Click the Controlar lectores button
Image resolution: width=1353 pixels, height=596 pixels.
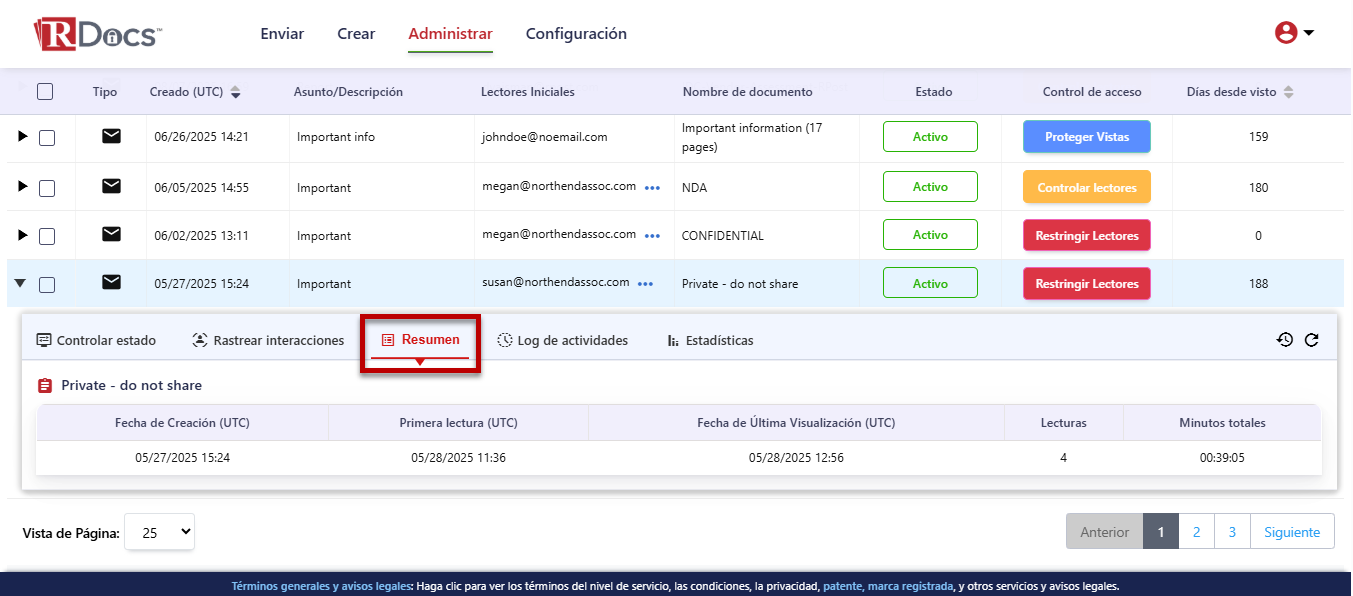pos(1086,187)
